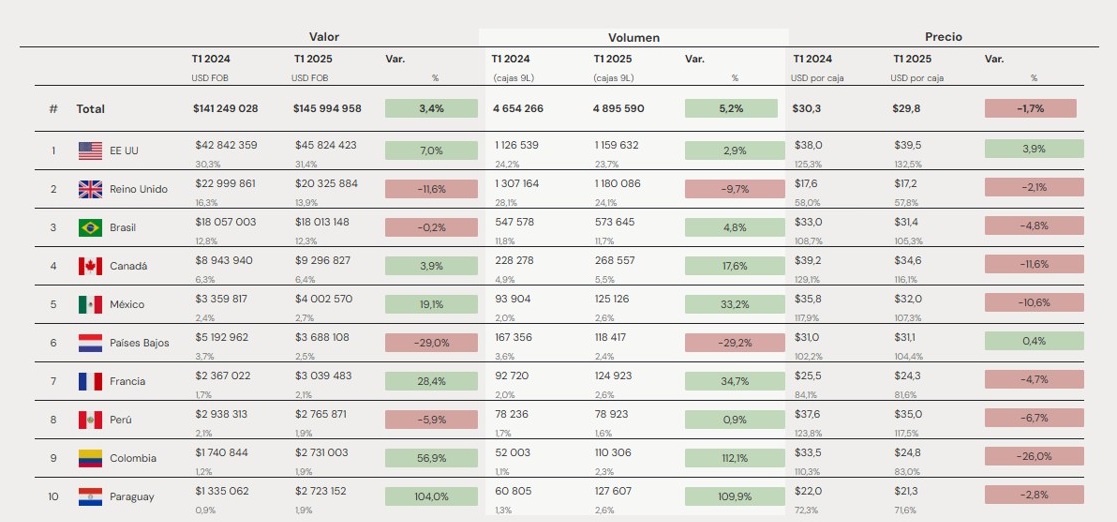
Task: Select the Brasil flag icon
Action: [x=90, y=228]
